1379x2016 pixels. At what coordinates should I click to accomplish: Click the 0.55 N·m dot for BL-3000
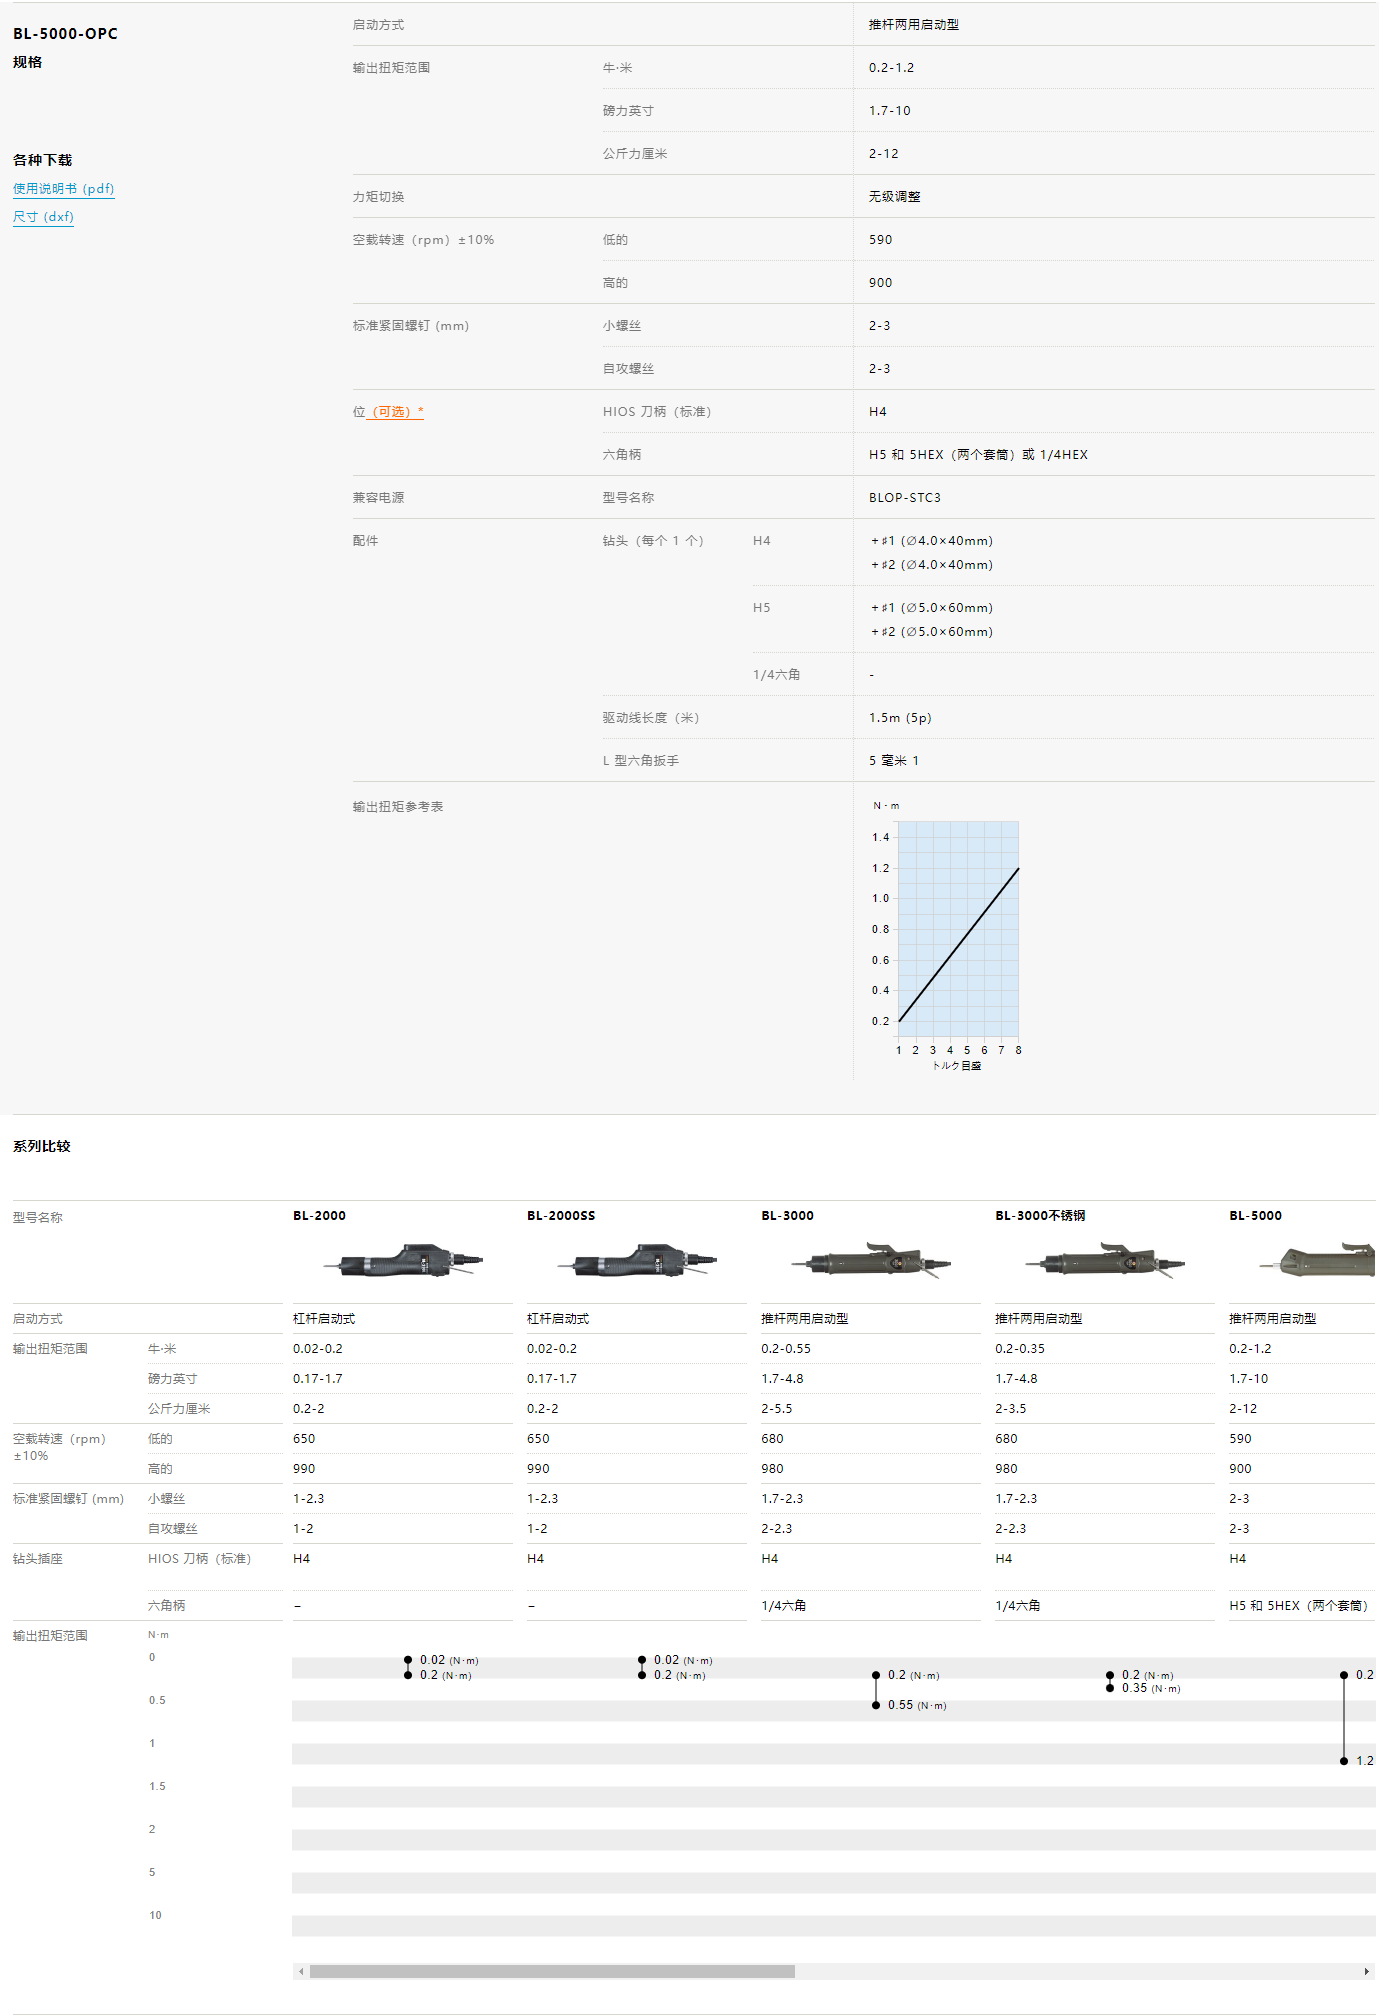coord(876,1705)
